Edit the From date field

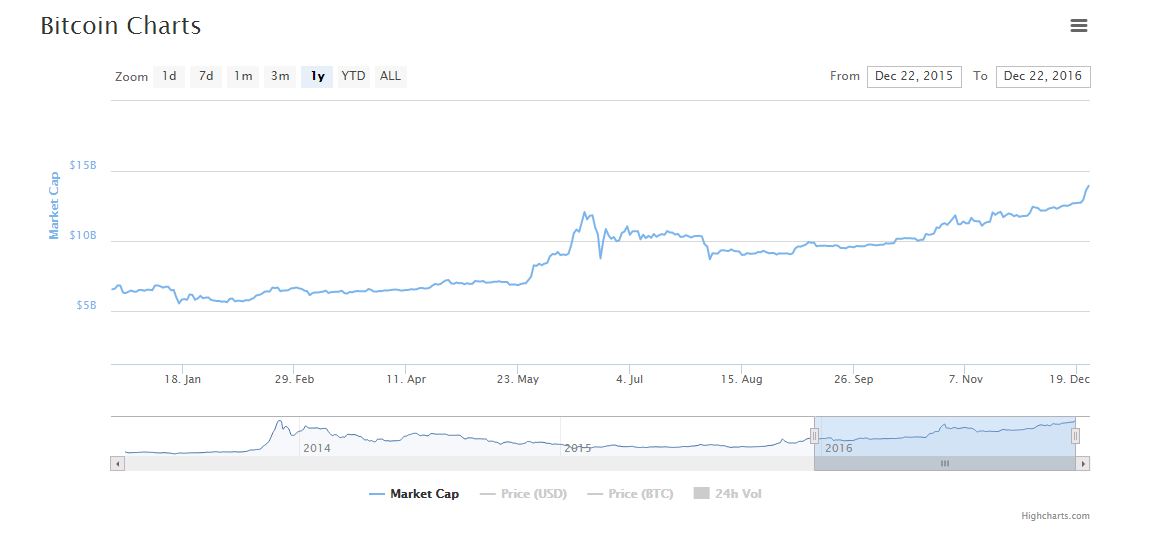click(x=914, y=76)
